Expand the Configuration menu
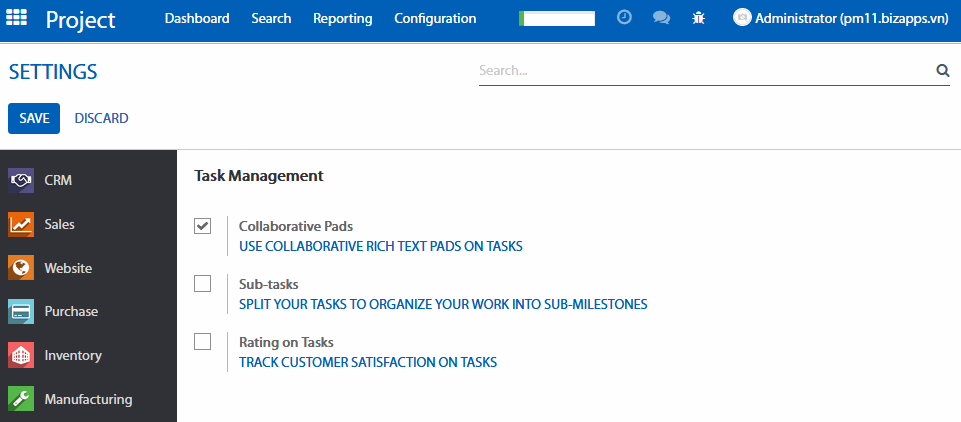Screen dimensions: 961x422 [x=435, y=18]
